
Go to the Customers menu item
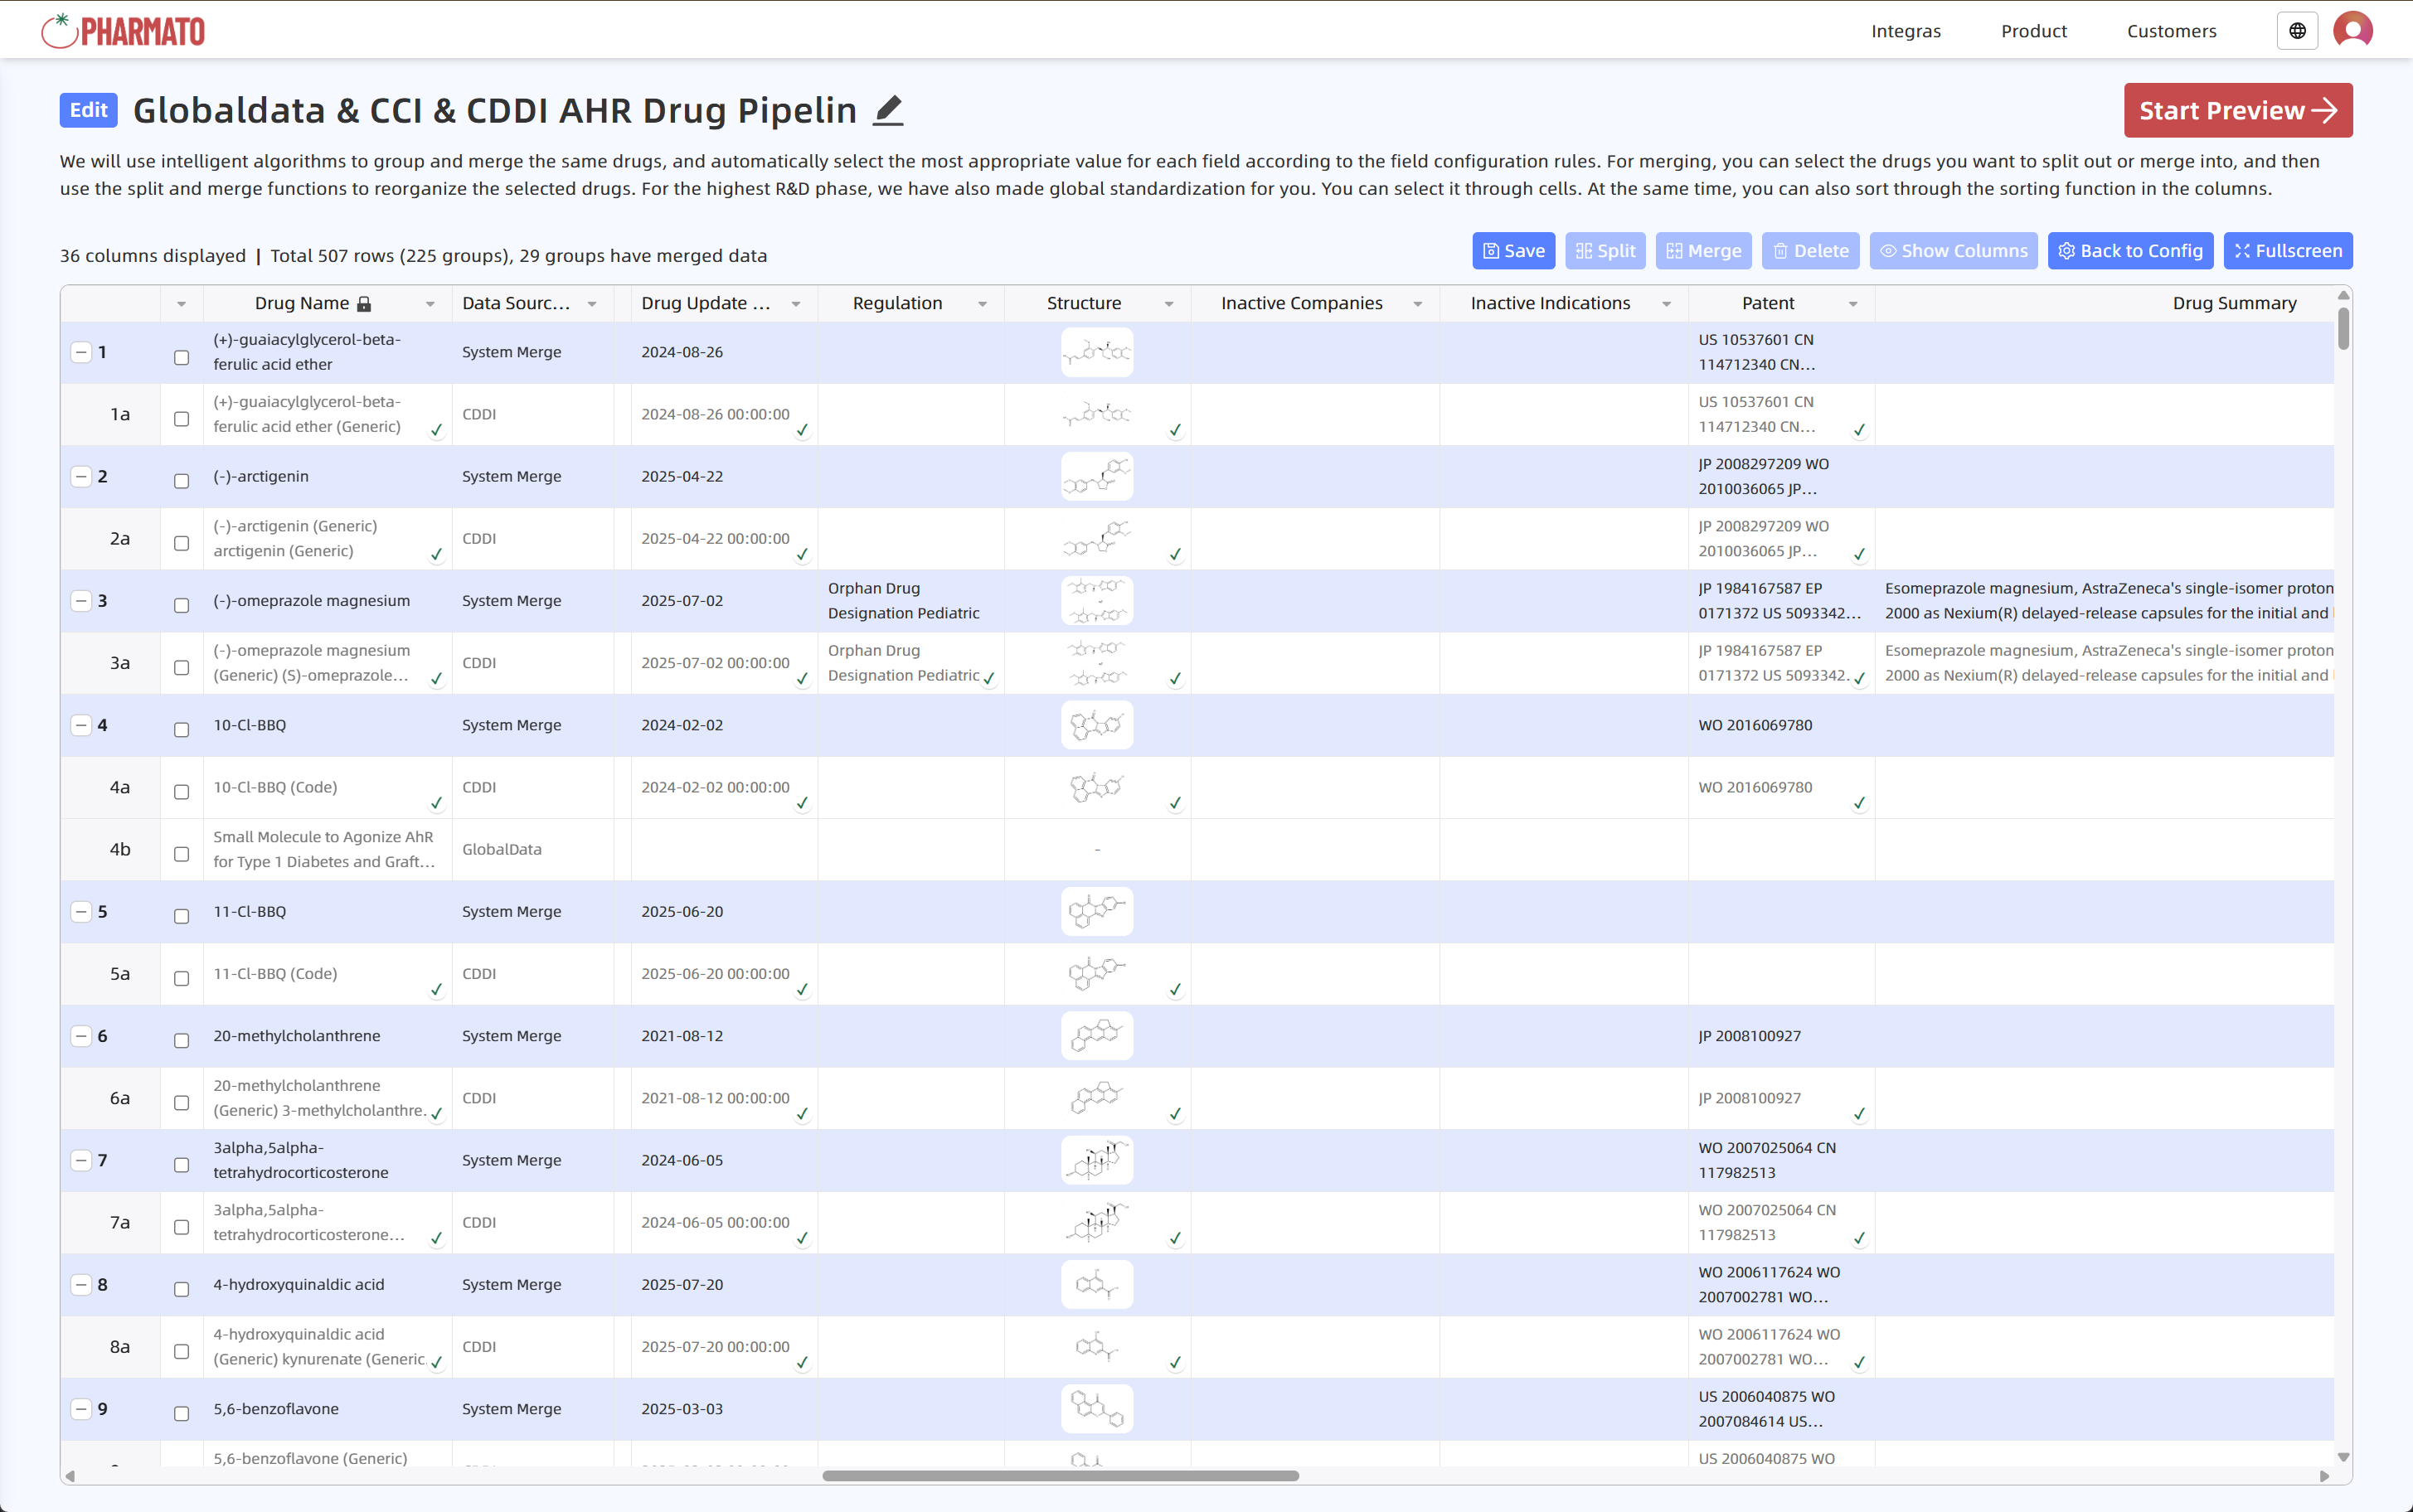(x=2171, y=31)
